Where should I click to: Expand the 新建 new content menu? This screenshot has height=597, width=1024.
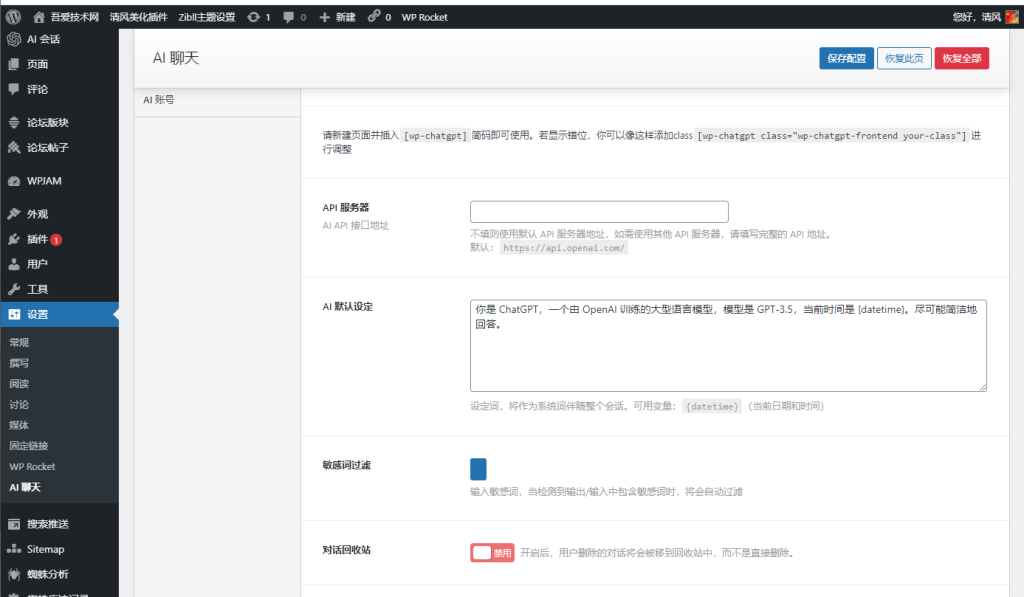tap(337, 17)
